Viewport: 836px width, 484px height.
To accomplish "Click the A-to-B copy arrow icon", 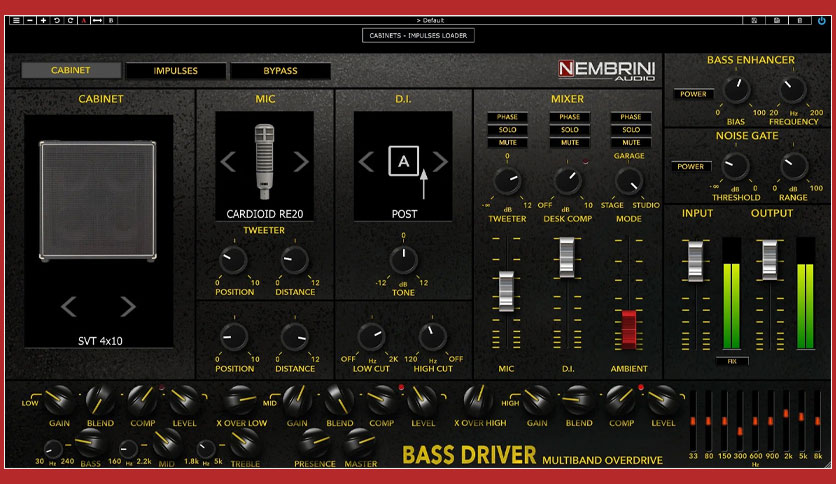I will 97,20.
